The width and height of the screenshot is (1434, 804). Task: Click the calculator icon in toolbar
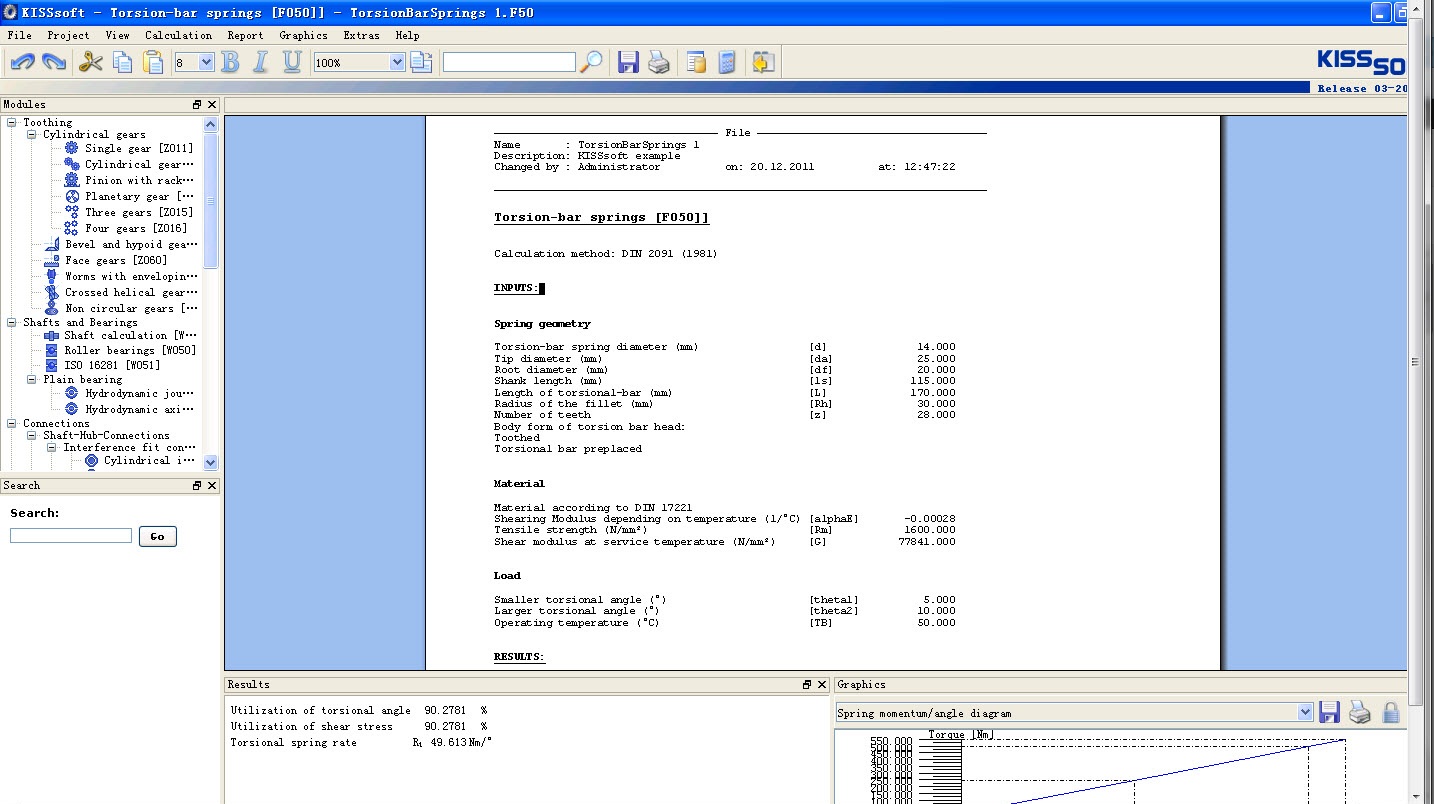click(x=727, y=62)
